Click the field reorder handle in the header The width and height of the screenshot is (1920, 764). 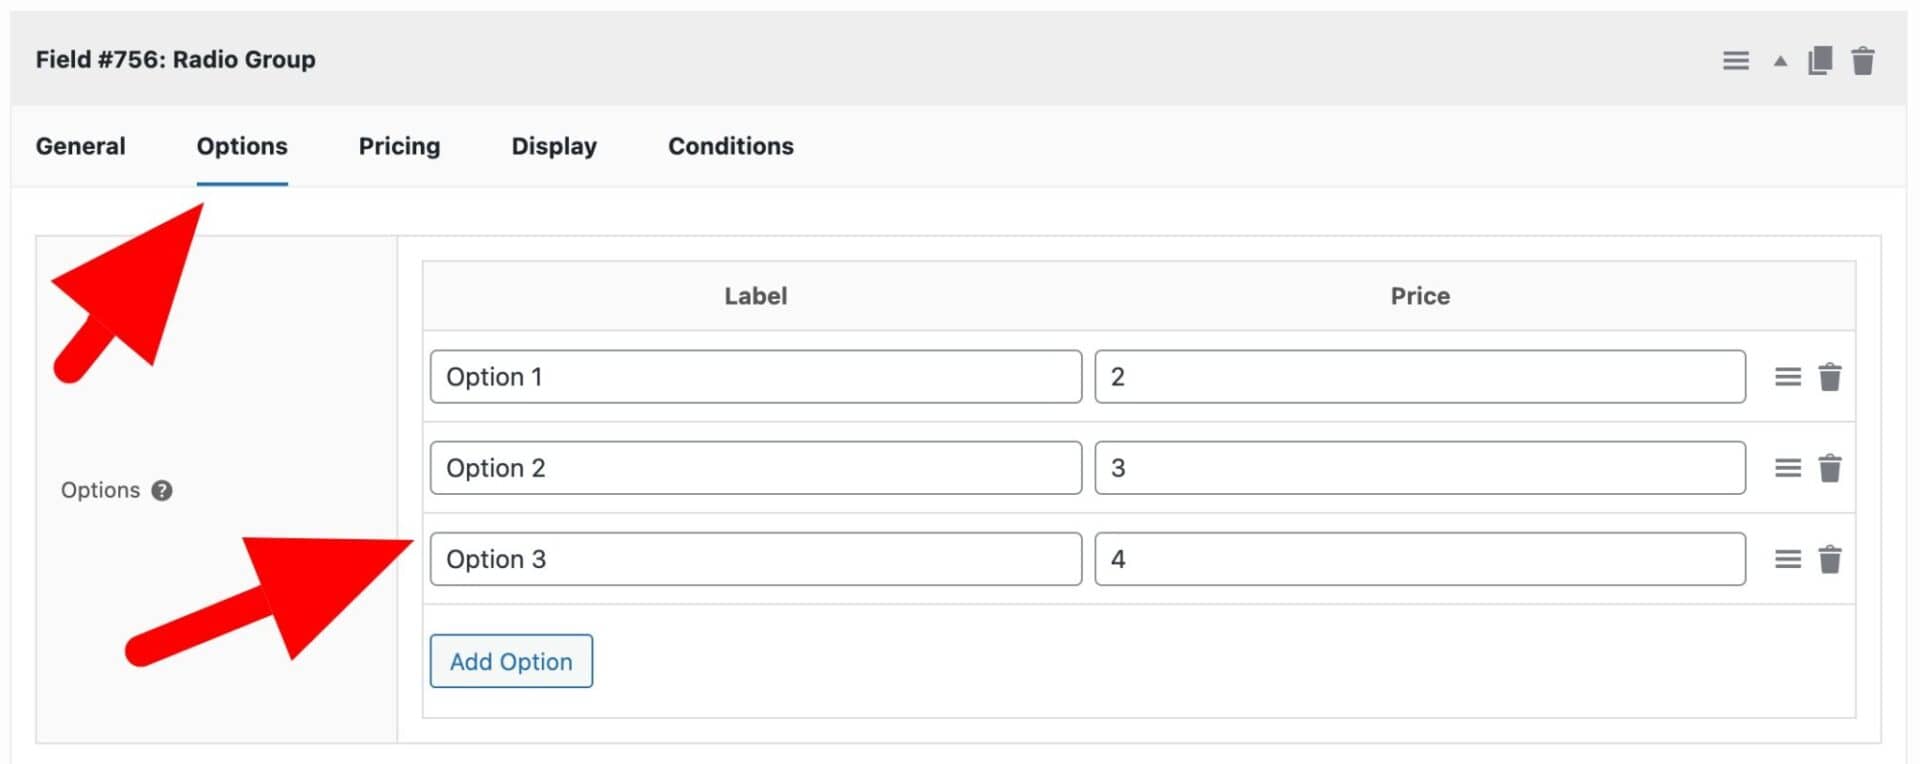click(1736, 60)
